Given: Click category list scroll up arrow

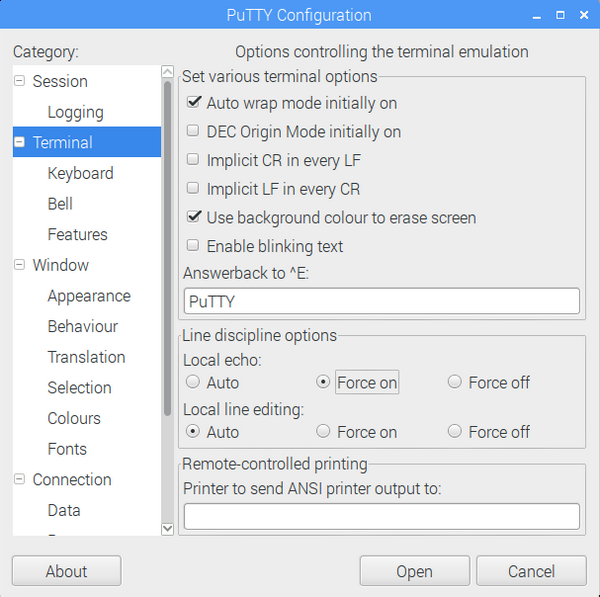Looking at the screenshot, I should tap(167, 72).
